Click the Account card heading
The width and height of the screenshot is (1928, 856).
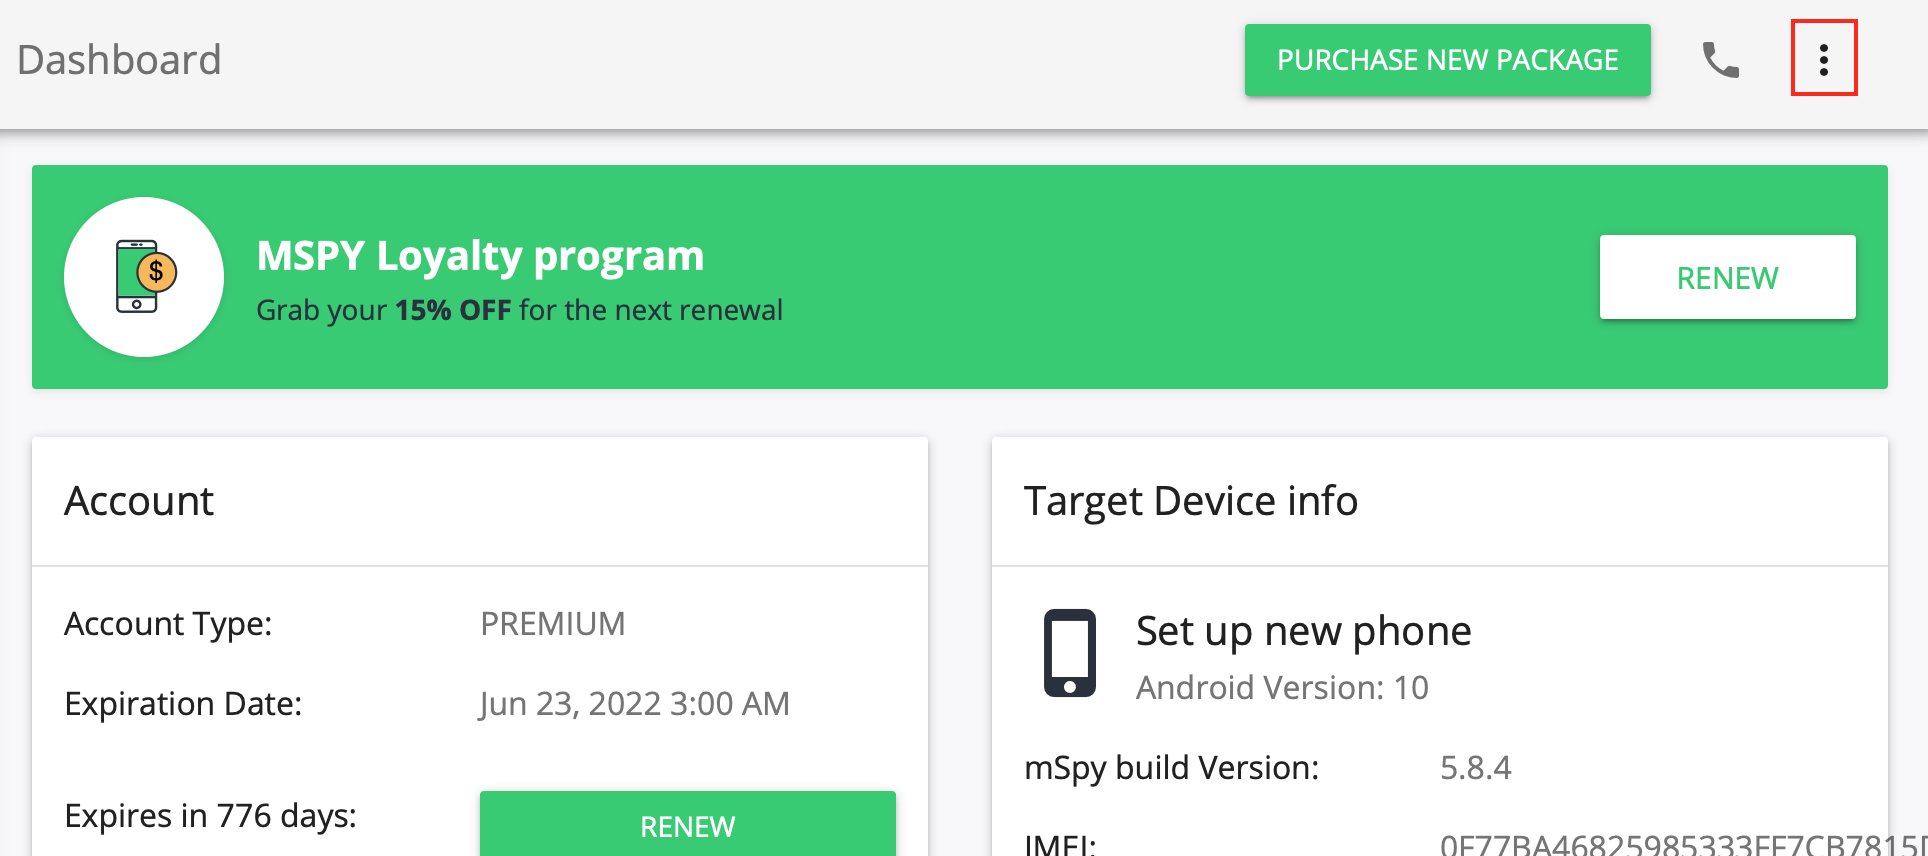(139, 501)
